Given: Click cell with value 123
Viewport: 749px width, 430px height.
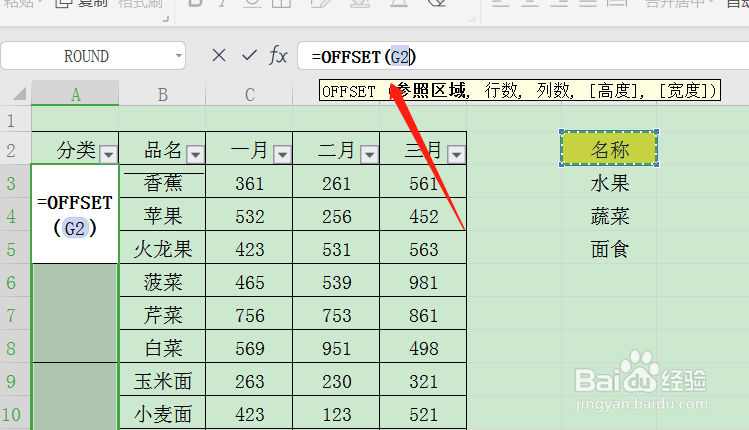Looking at the screenshot, I should click(x=336, y=413).
